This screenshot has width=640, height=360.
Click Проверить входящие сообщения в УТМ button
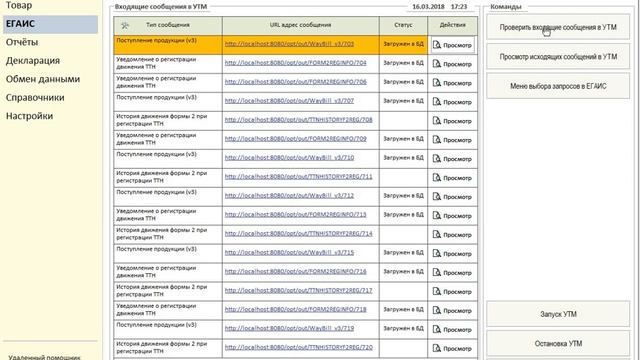pyautogui.click(x=558, y=27)
